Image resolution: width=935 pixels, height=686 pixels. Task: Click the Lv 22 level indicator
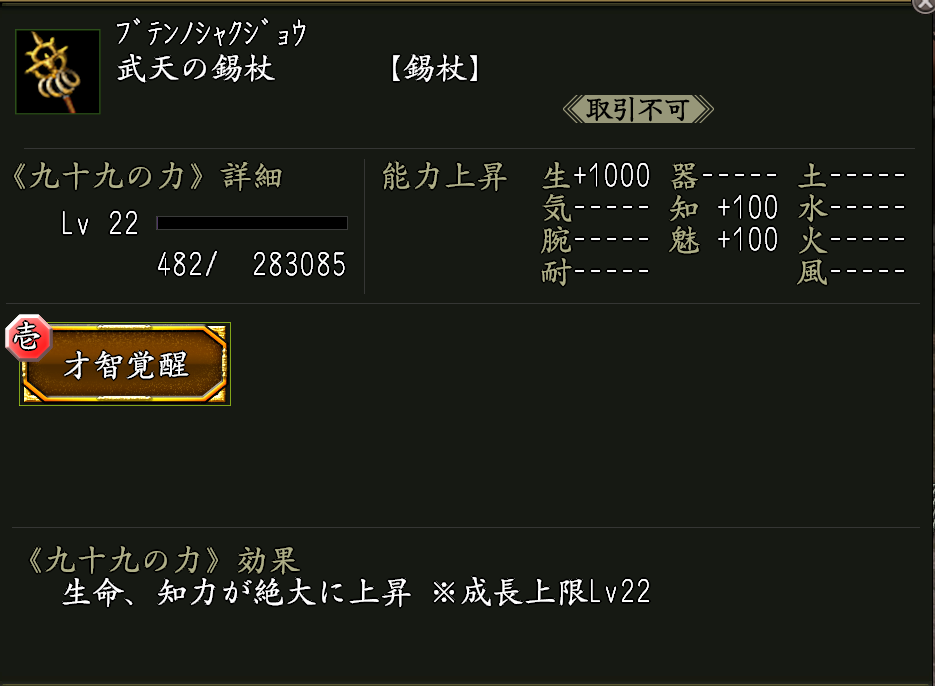pos(99,224)
